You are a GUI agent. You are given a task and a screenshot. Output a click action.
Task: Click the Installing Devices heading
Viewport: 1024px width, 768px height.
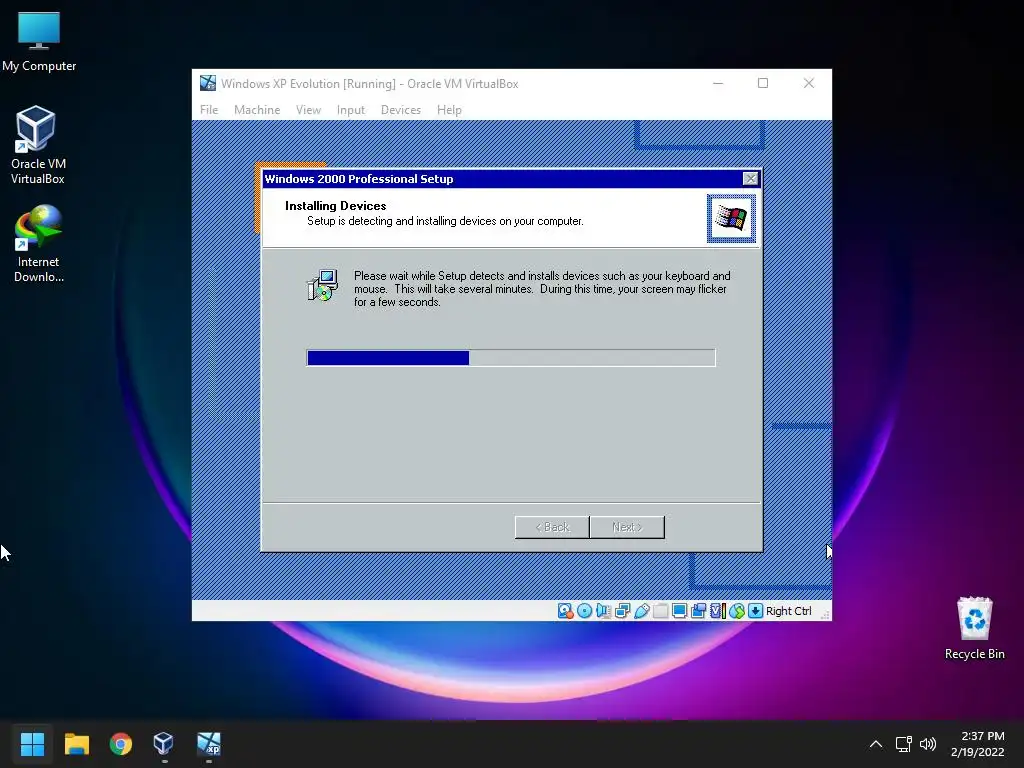click(336, 206)
